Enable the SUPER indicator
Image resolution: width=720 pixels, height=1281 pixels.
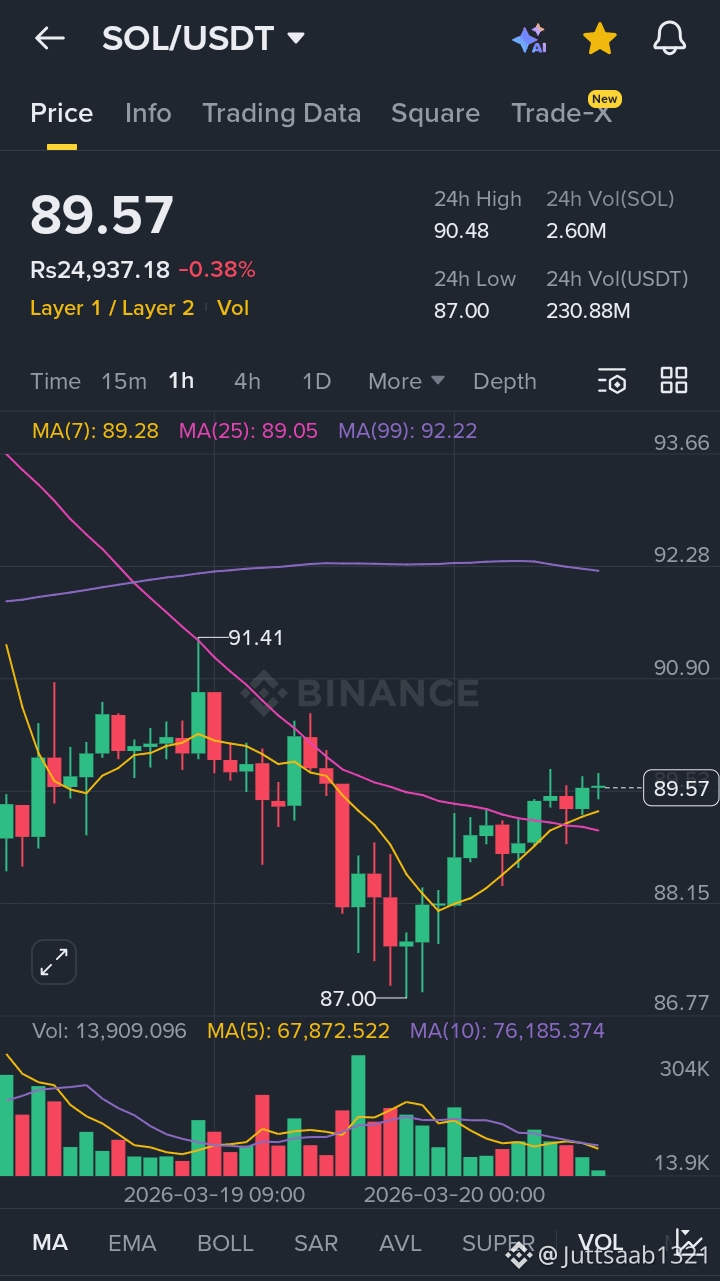pyautogui.click(x=498, y=1243)
